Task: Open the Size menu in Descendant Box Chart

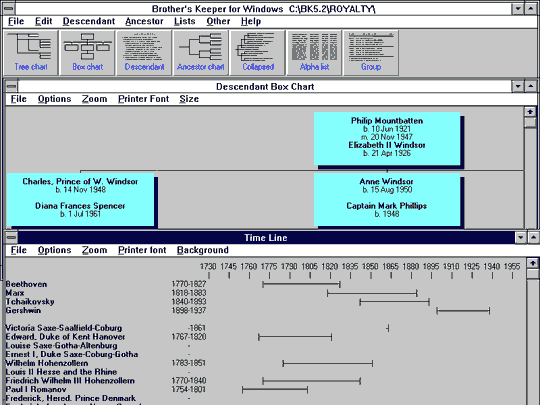Action: click(x=189, y=99)
